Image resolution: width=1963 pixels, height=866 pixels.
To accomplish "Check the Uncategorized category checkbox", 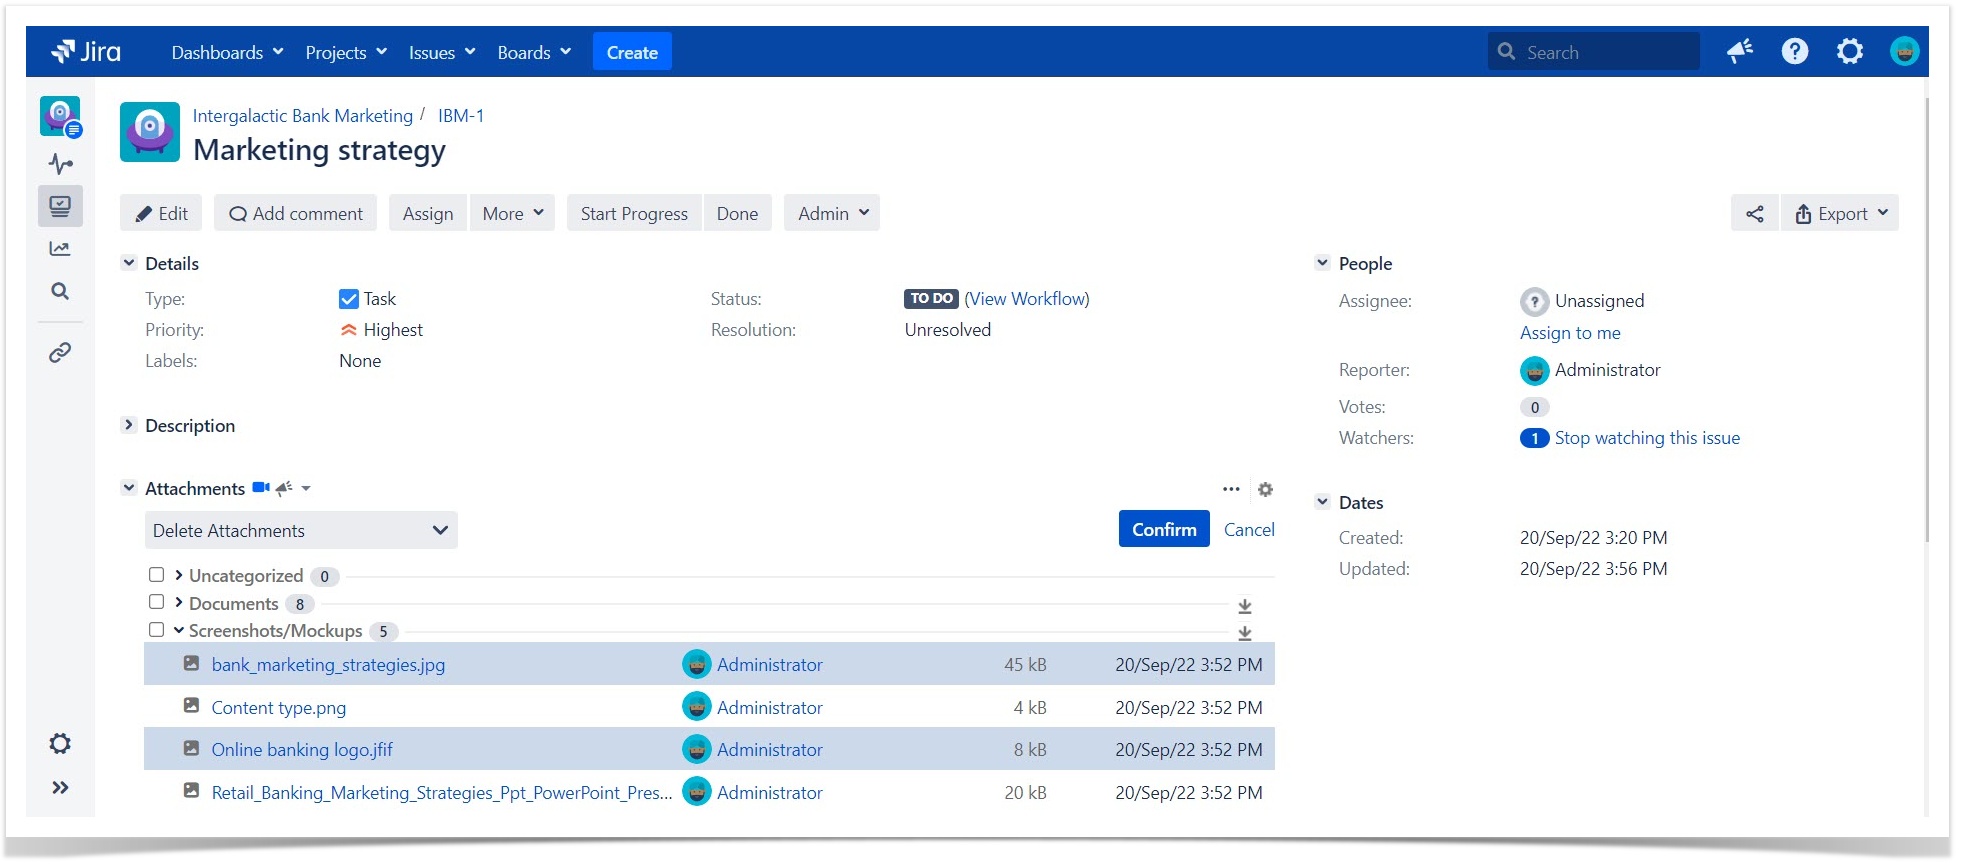I will point(157,575).
